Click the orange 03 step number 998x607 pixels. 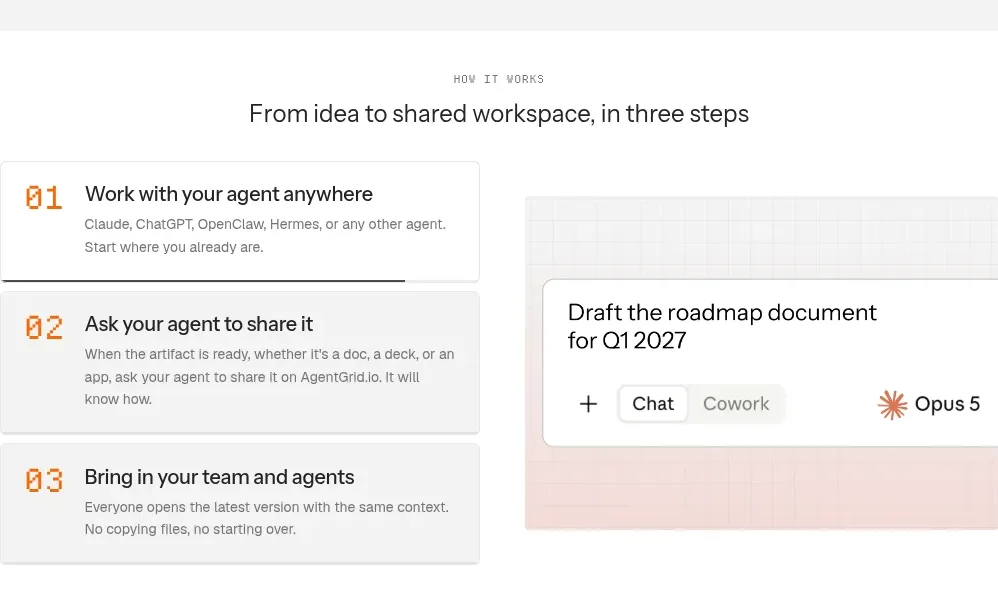pos(43,480)
